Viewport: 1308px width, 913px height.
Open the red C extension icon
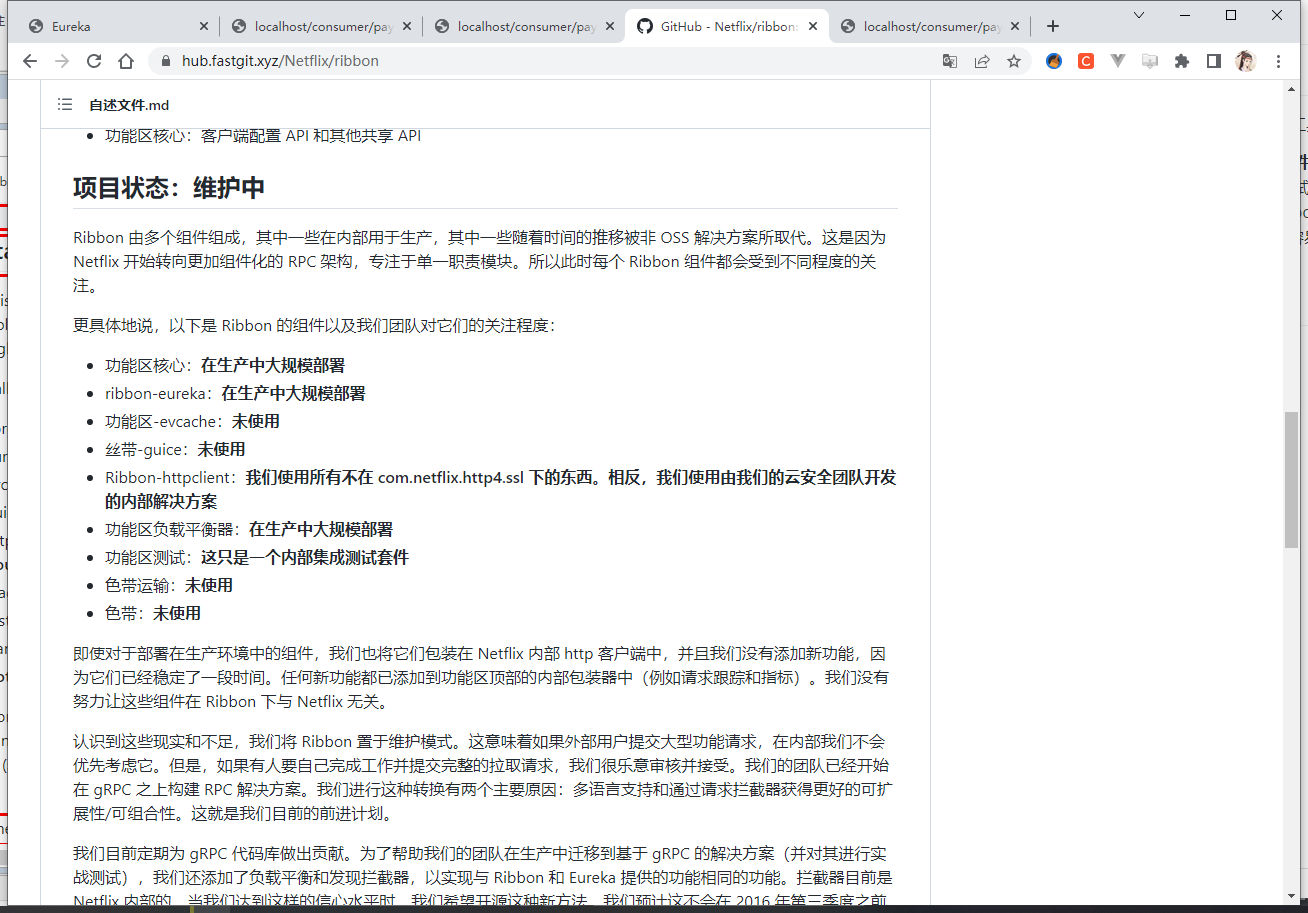1086,61
